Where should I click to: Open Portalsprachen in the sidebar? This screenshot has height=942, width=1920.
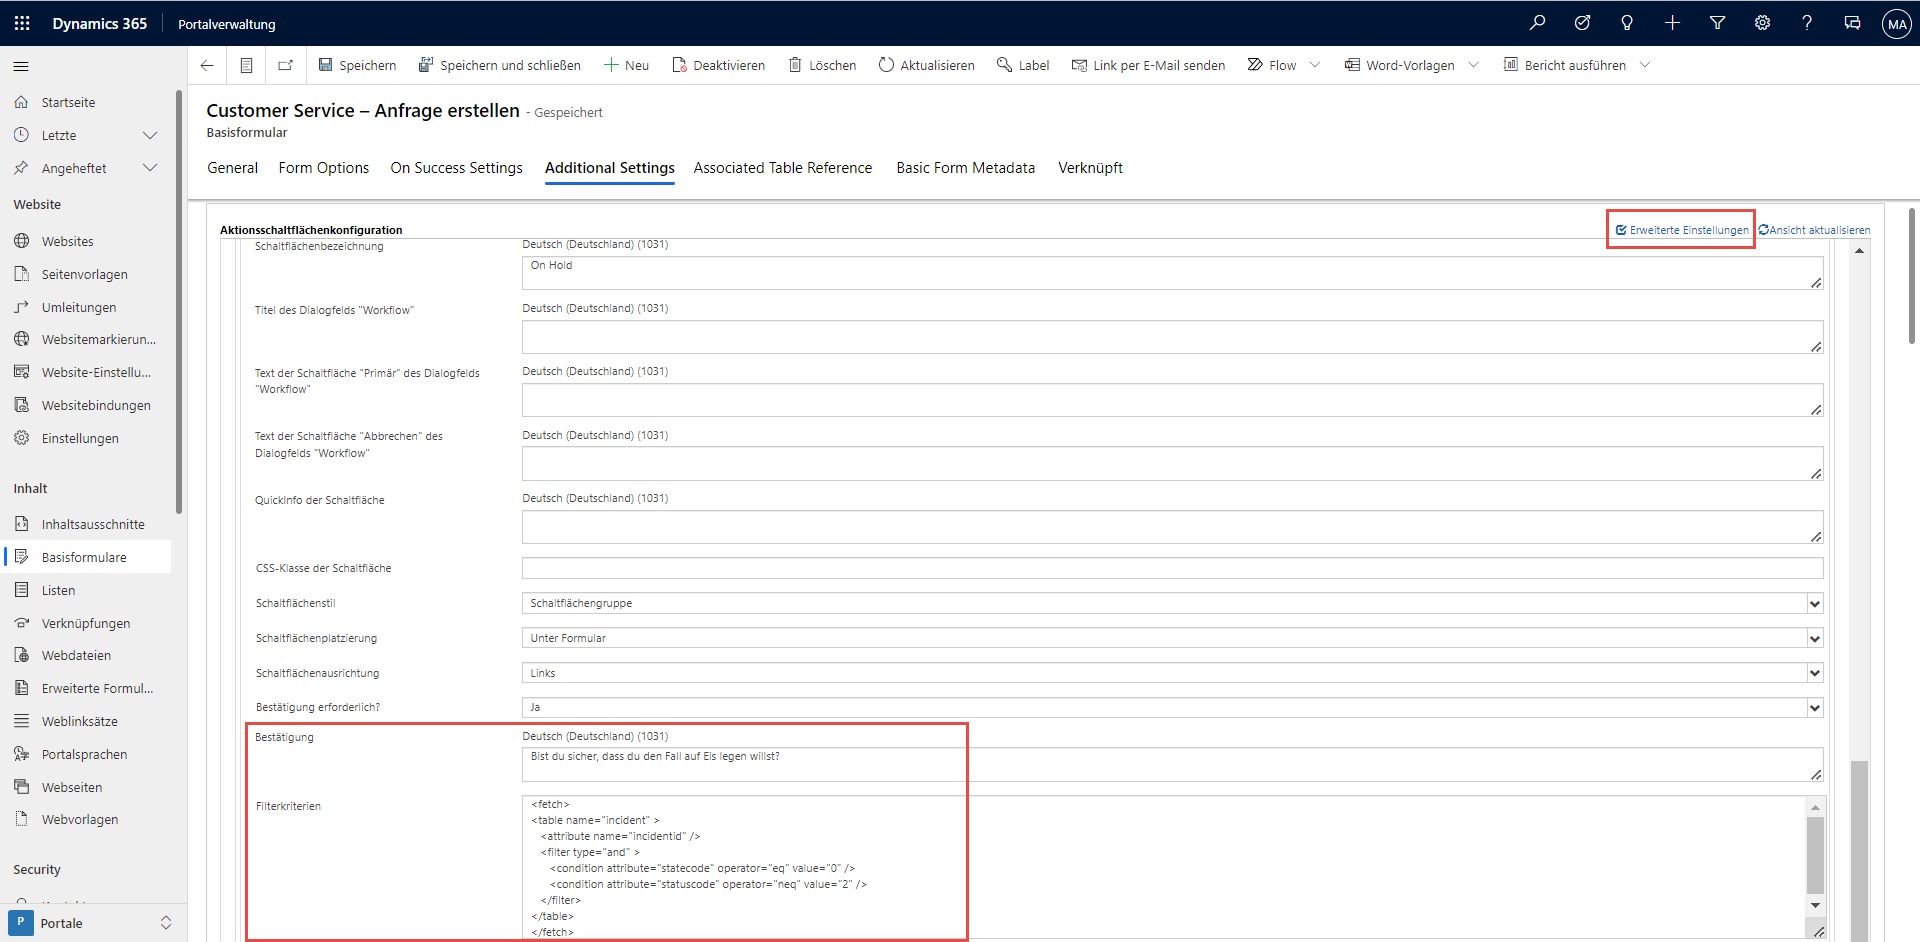(x=86, y=754)
